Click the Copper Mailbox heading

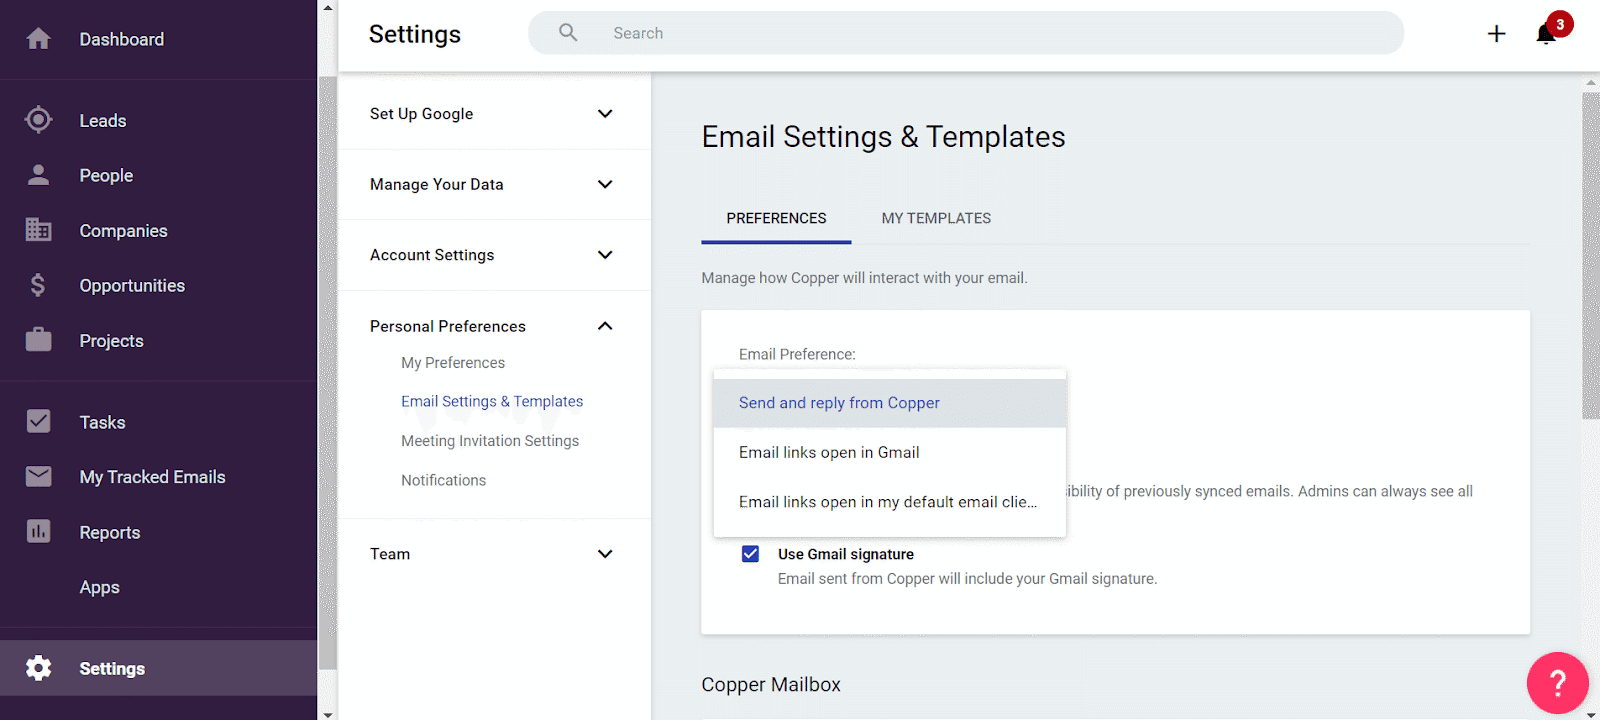coord(771,685)
